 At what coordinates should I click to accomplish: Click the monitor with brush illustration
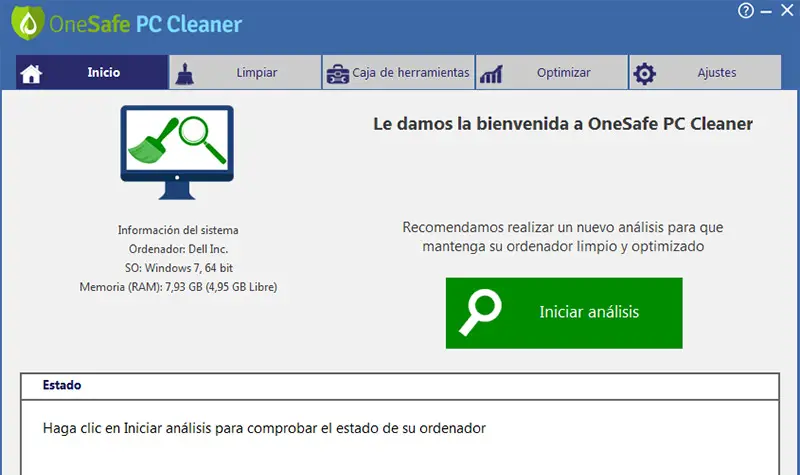coord(177,152)
